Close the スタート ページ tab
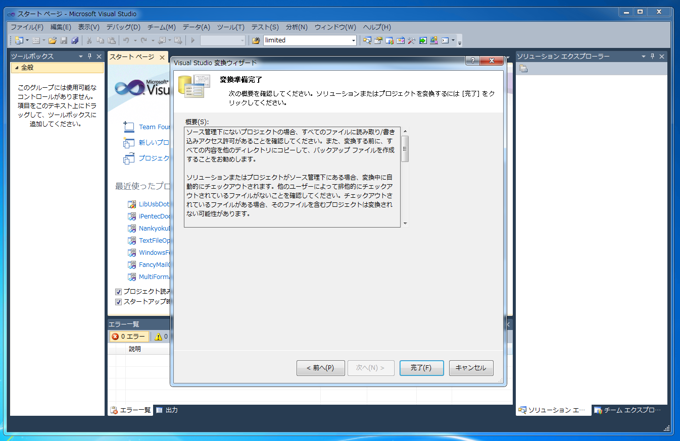The image size is (680, 441). (162, 57)
